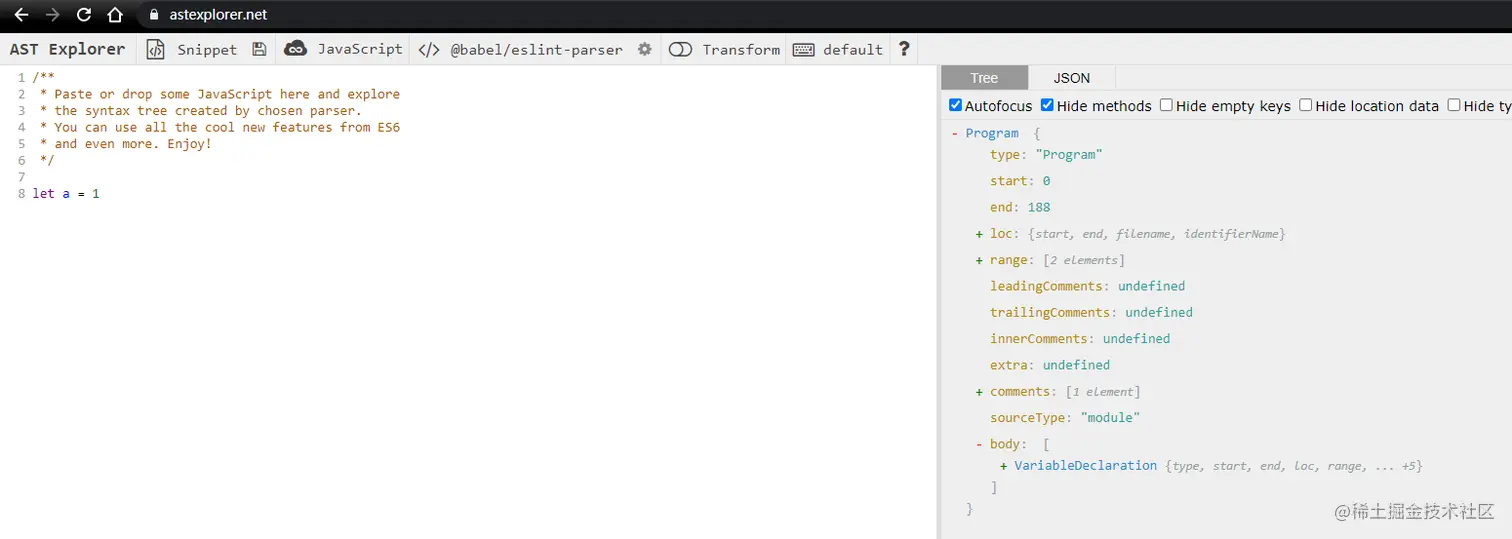The height and width of the screenshot is (539, 1512).
Task: Click the loc key label
Action: click(x=1002, y=234)
